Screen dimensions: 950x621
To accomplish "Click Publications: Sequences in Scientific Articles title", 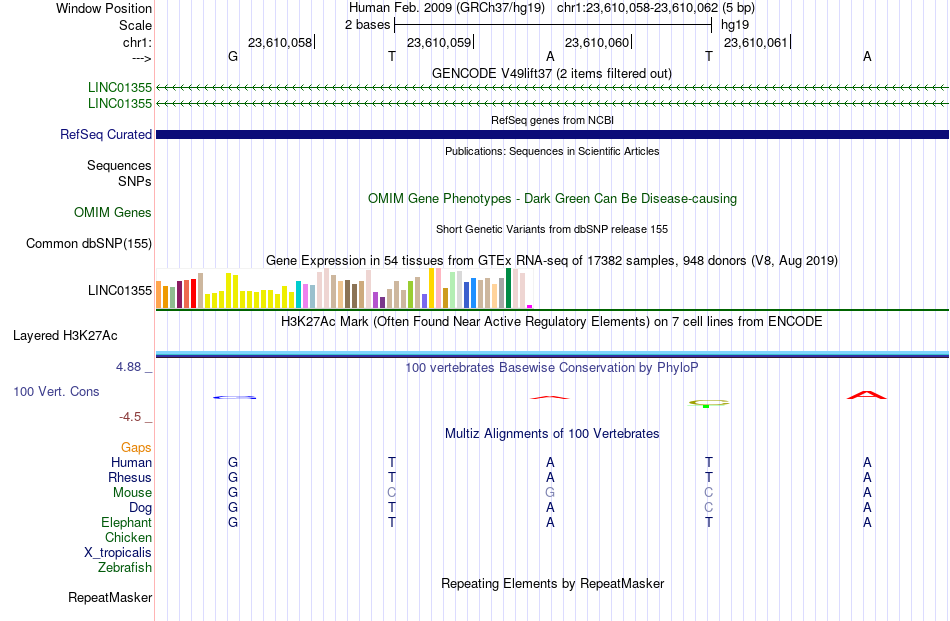I will [x=552, y=151].
